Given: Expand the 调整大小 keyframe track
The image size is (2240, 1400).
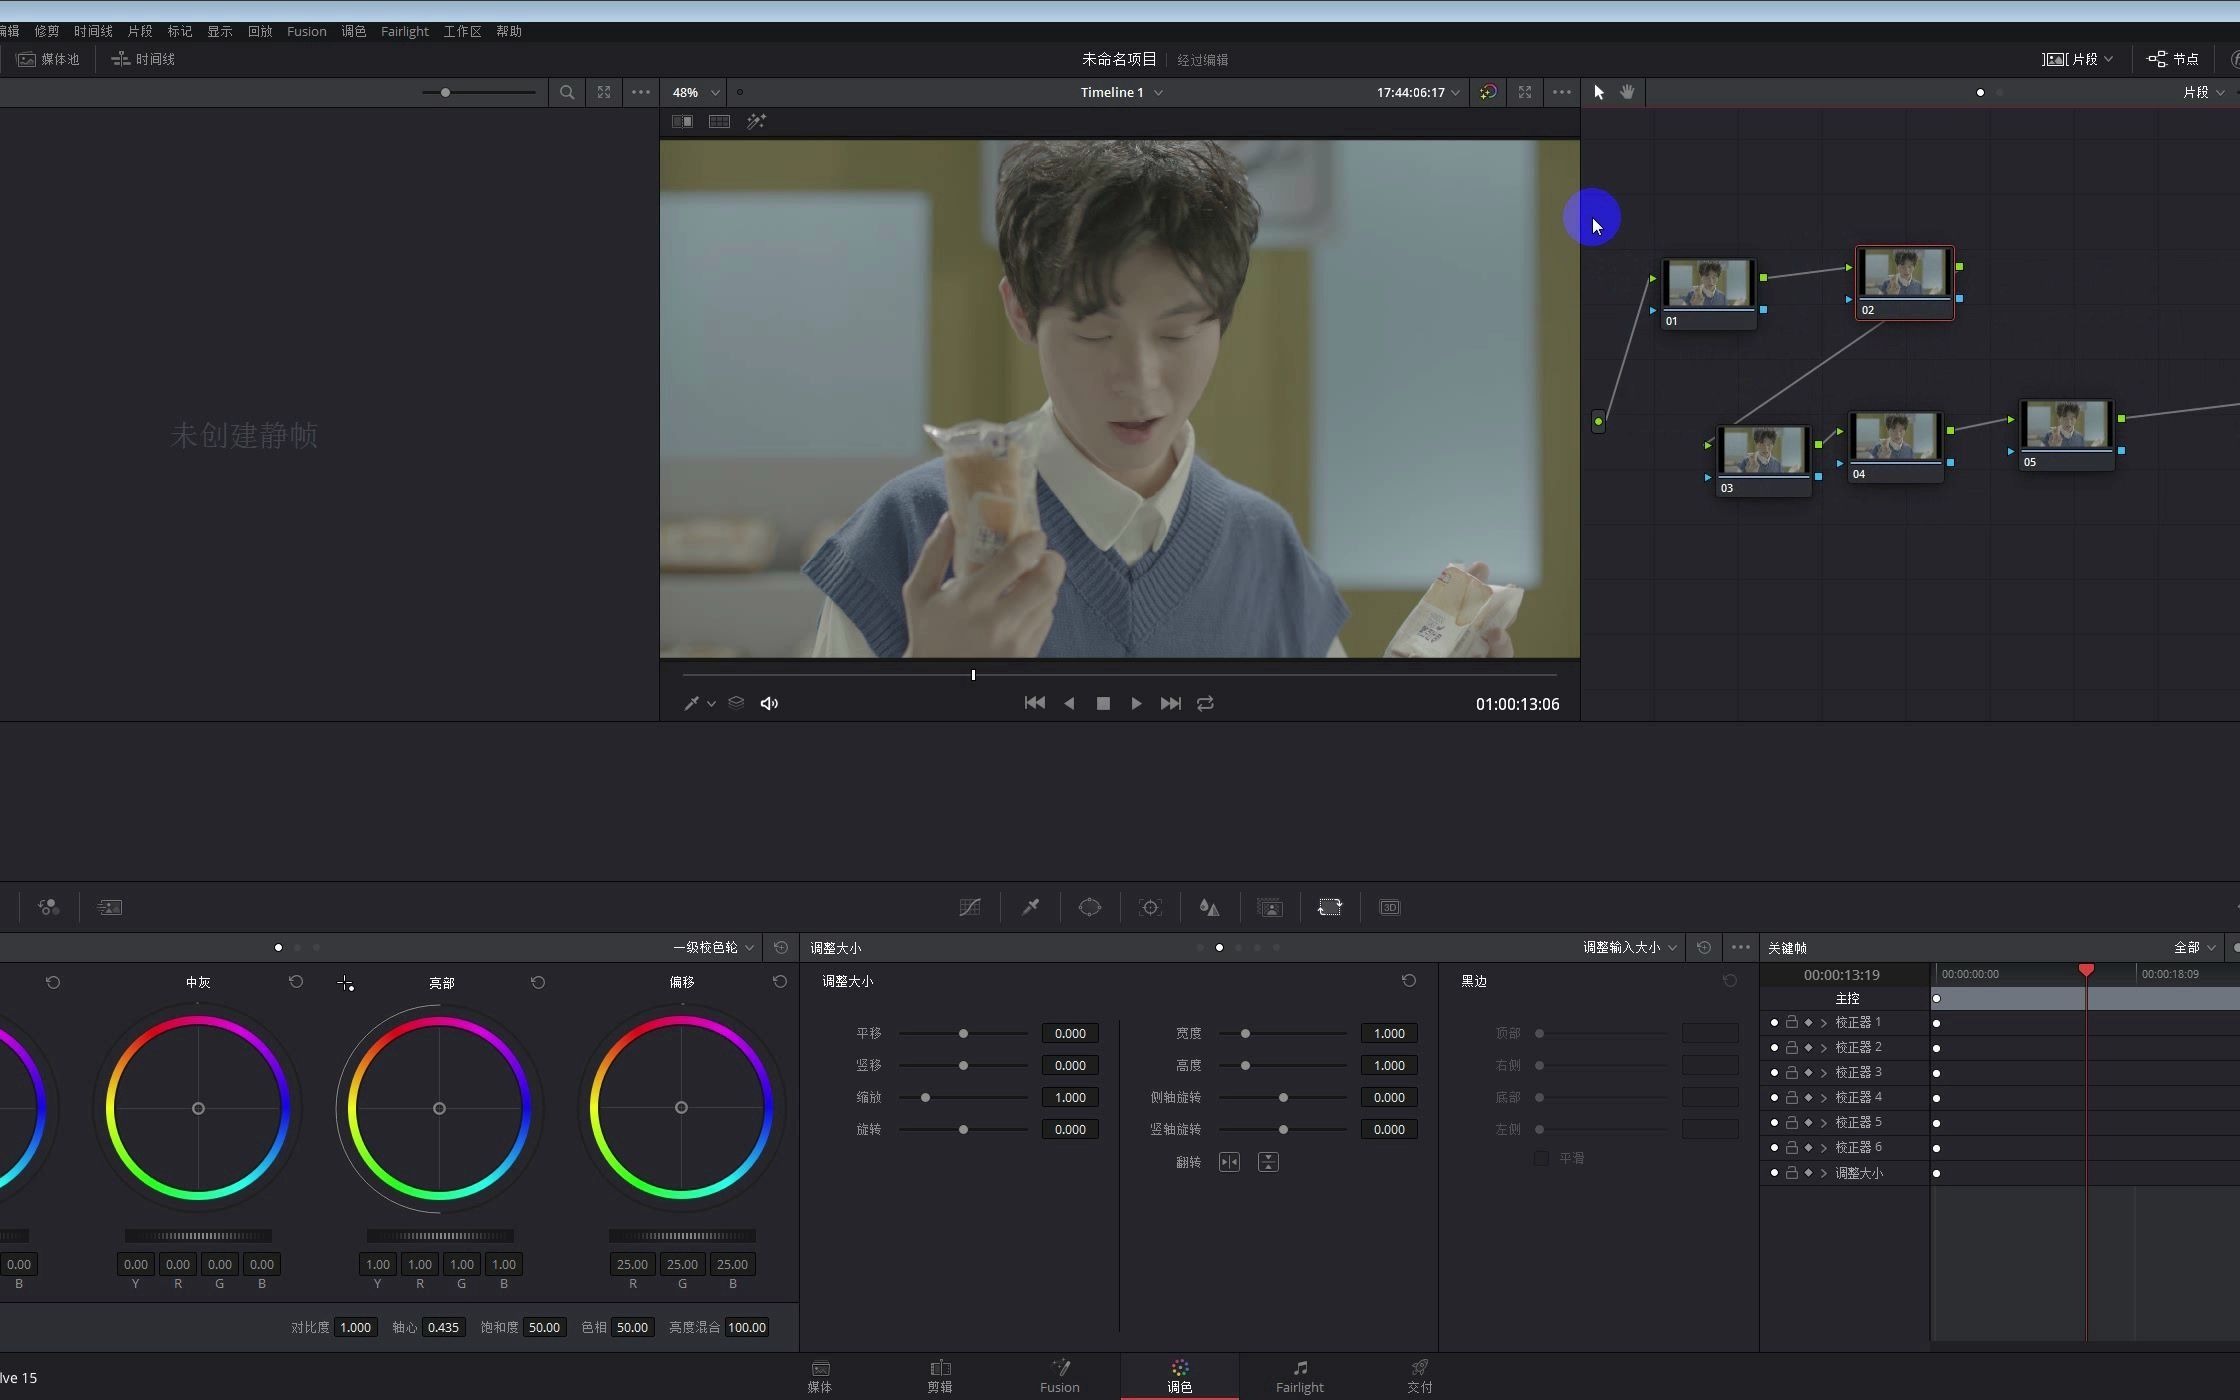Looking at the screenshot, I should click(x=1824, y=1173).
